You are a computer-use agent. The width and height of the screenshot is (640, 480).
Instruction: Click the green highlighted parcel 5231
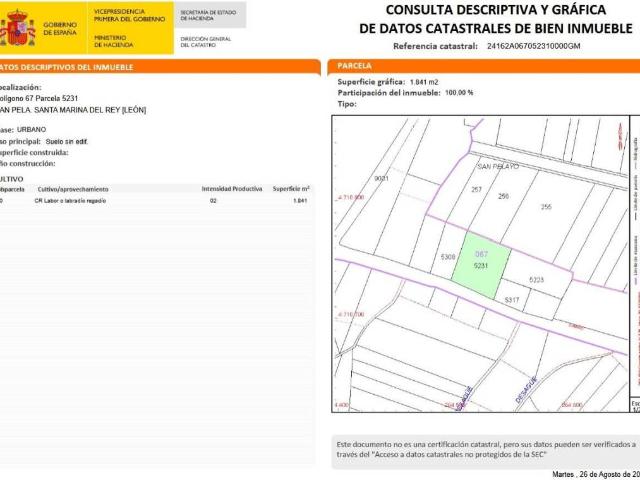481,265
